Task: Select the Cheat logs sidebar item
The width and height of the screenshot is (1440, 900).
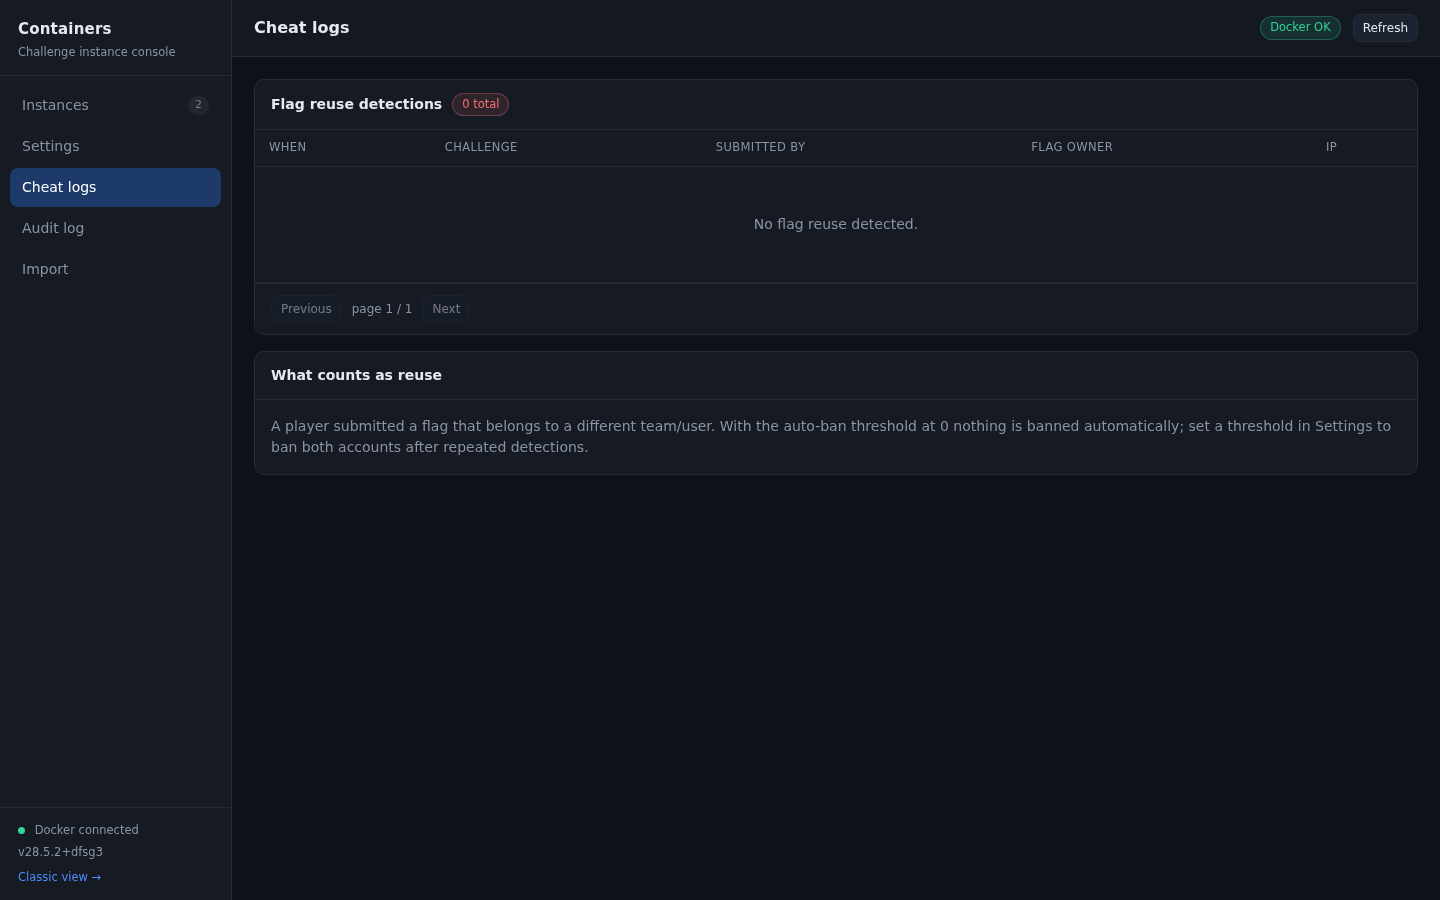Action: [115, 187]
